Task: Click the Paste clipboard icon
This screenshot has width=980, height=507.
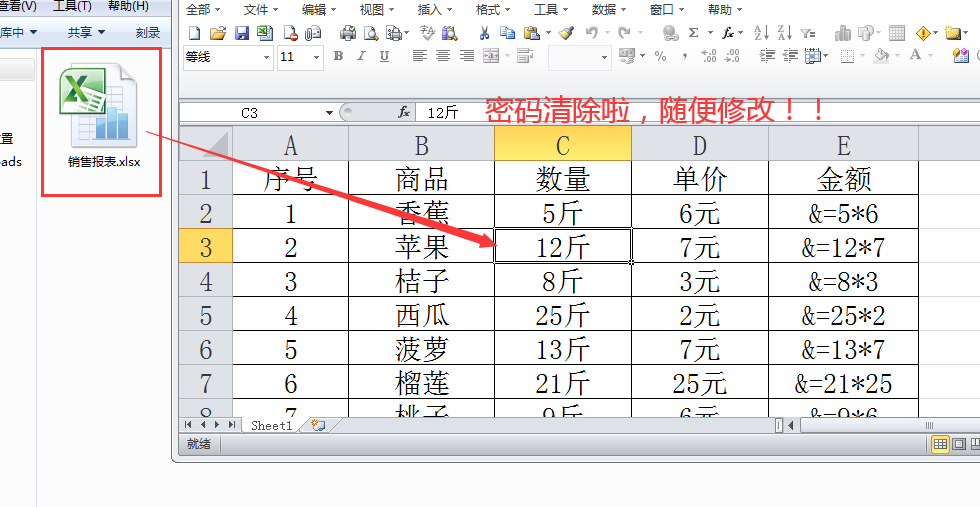Action: 531,33
